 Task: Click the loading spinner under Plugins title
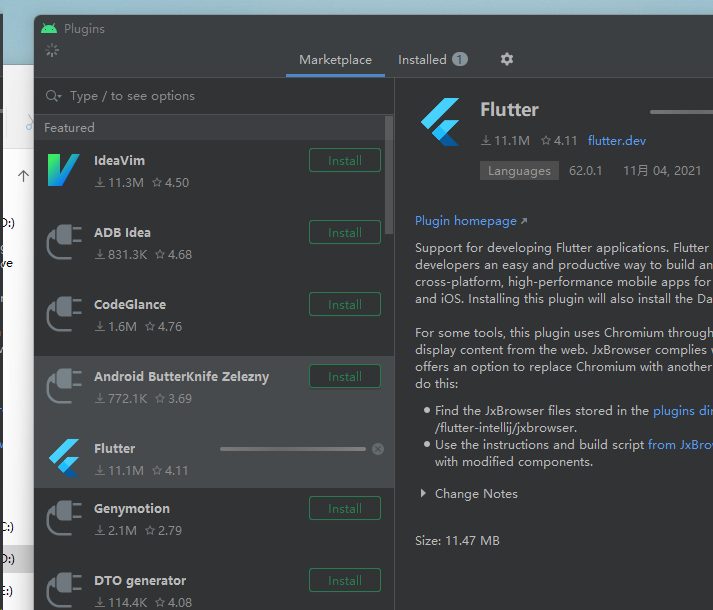[52, 50]
